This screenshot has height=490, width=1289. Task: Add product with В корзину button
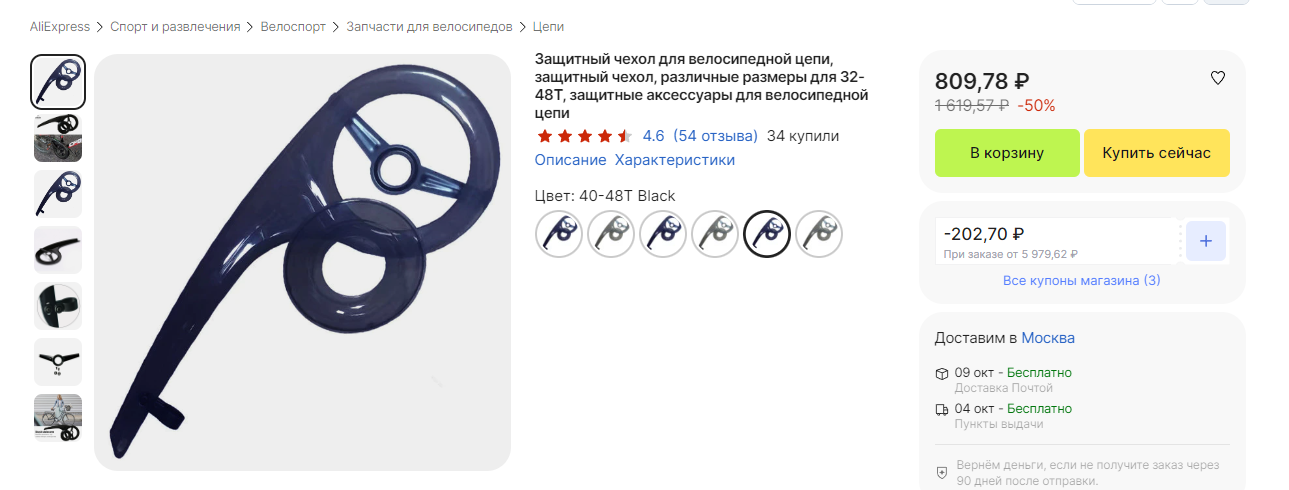click(x=1007, y=153)
